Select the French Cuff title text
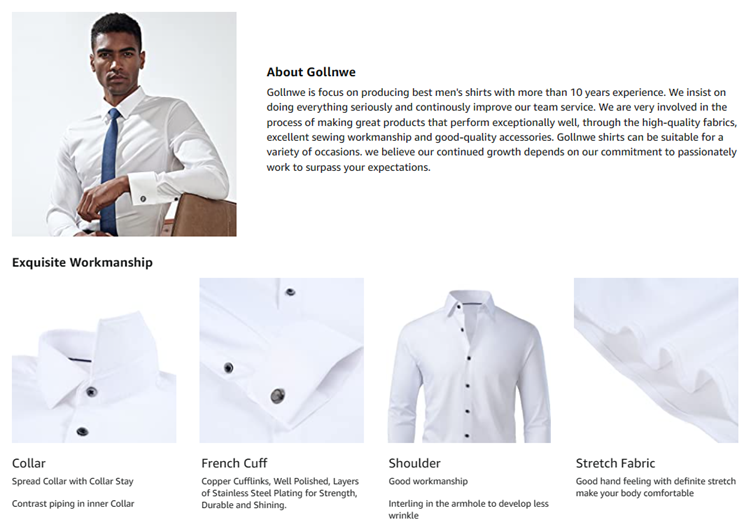 [234, 463]
